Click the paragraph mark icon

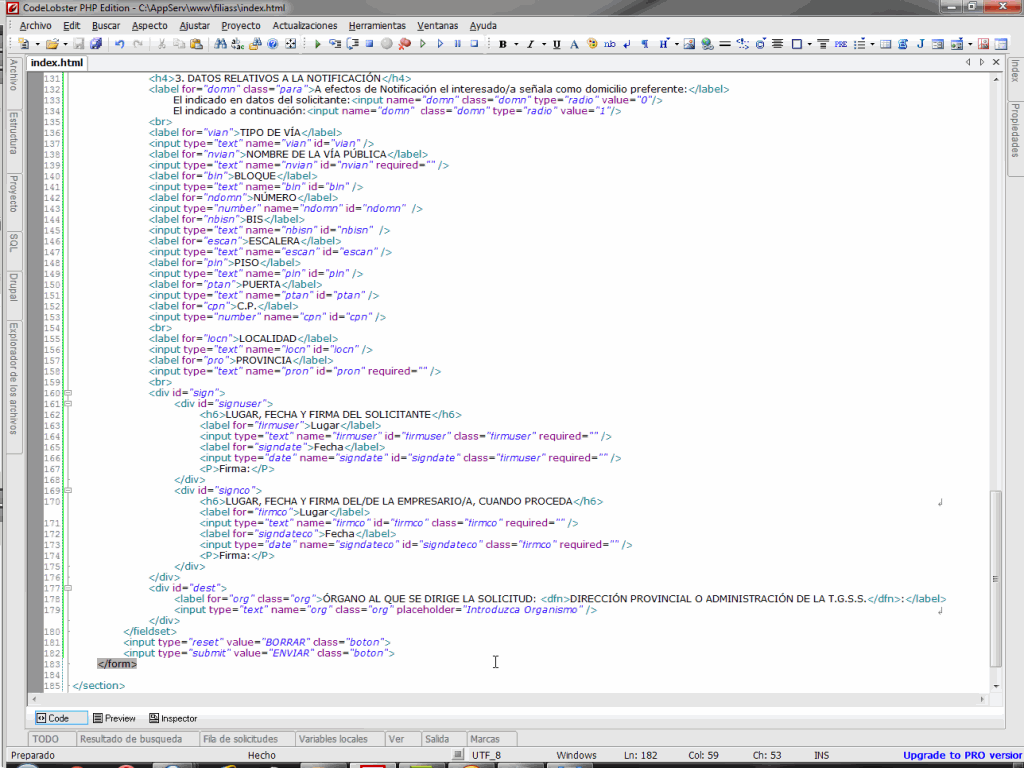[x=645, y=44]
